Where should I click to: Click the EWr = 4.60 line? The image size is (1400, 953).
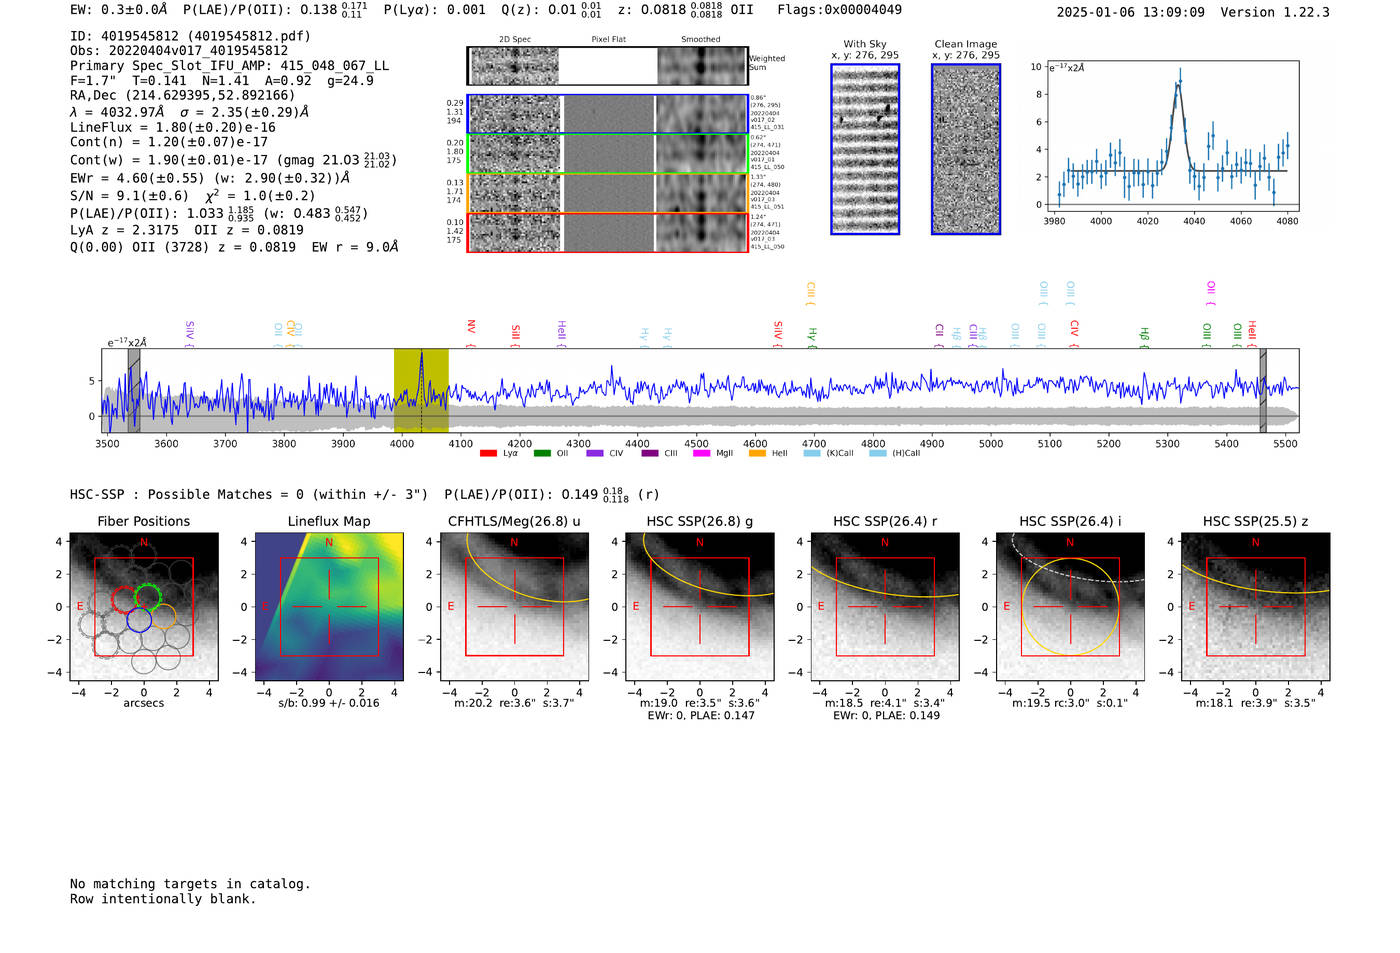pyautogui.click(x=210, y=178)
